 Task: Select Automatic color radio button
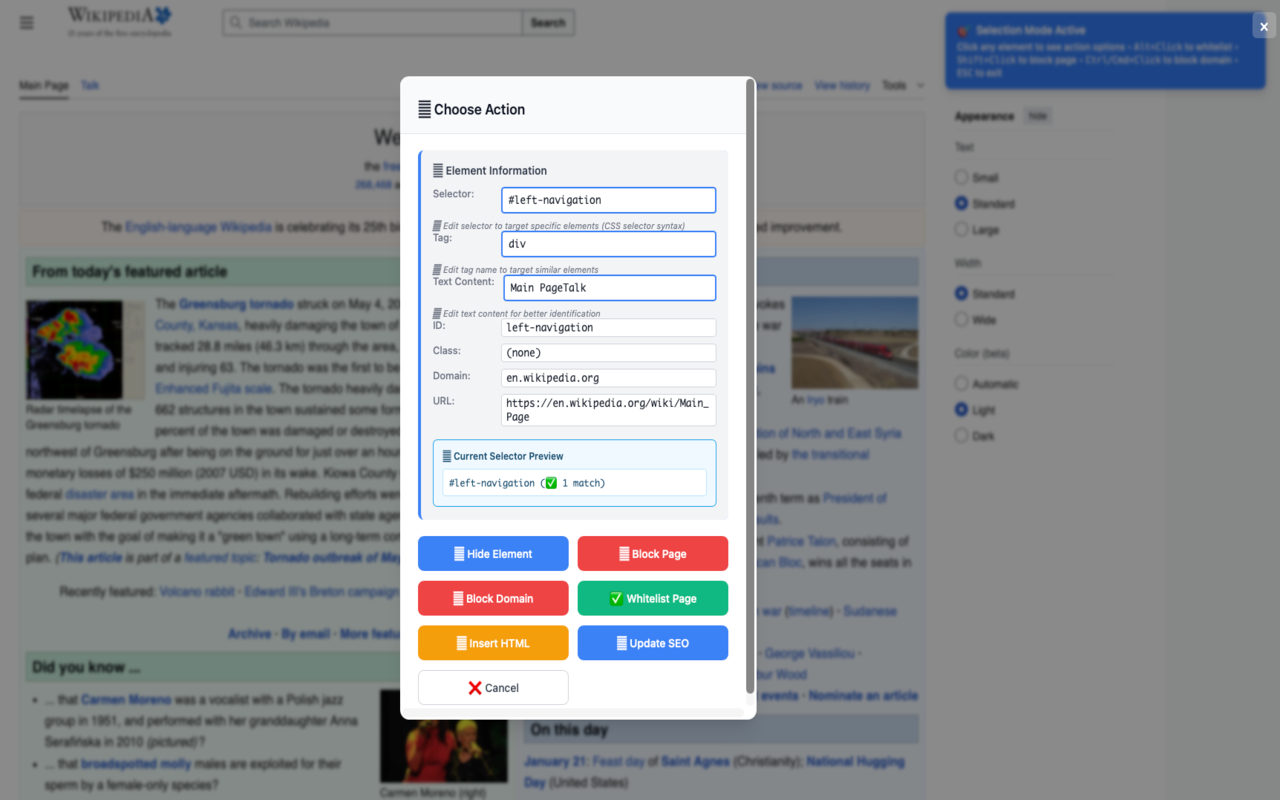coord(961,384)
